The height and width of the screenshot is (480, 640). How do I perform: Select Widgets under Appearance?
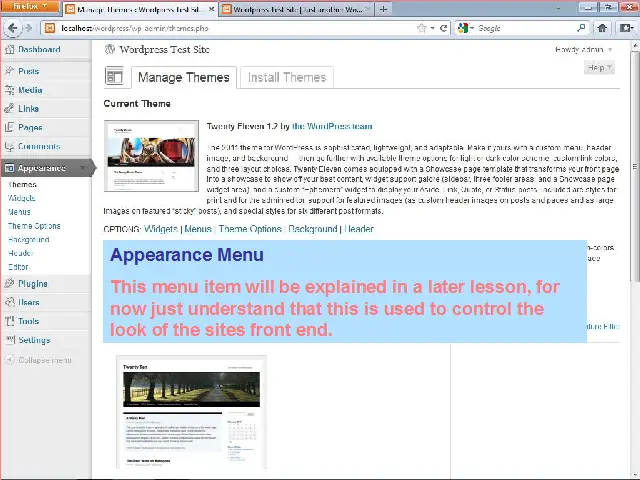[22, 198]
